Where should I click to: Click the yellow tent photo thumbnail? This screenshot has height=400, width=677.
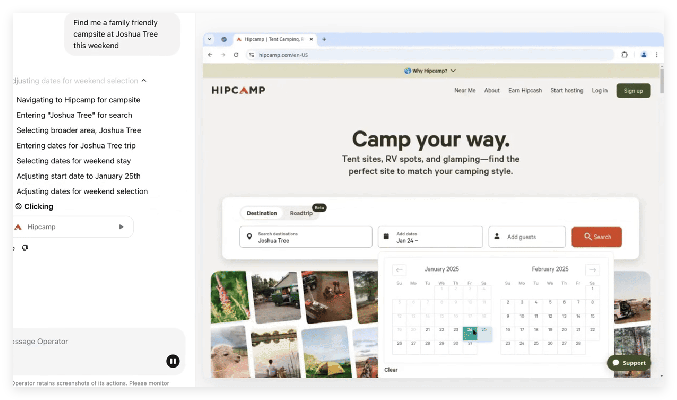click(326, 352)
